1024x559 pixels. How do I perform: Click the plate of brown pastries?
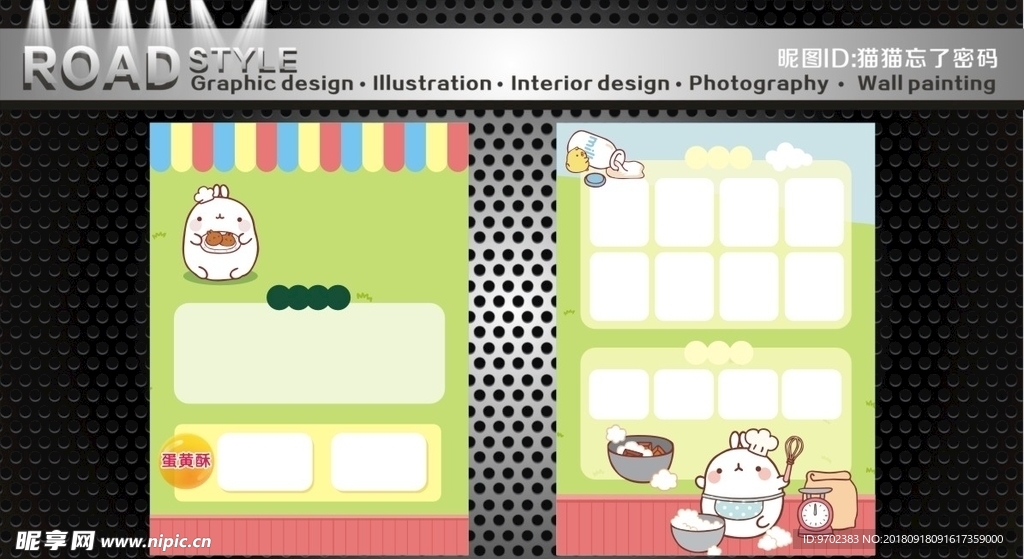[x=220, y=240]
